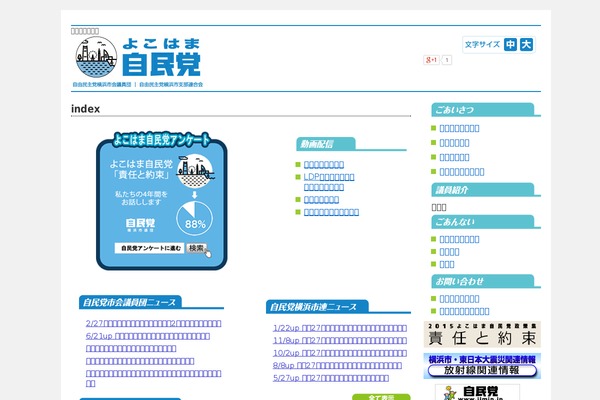Open the 5/27up news item link
600x400 pixels.
pyautogui.click(x=331, y=378)
